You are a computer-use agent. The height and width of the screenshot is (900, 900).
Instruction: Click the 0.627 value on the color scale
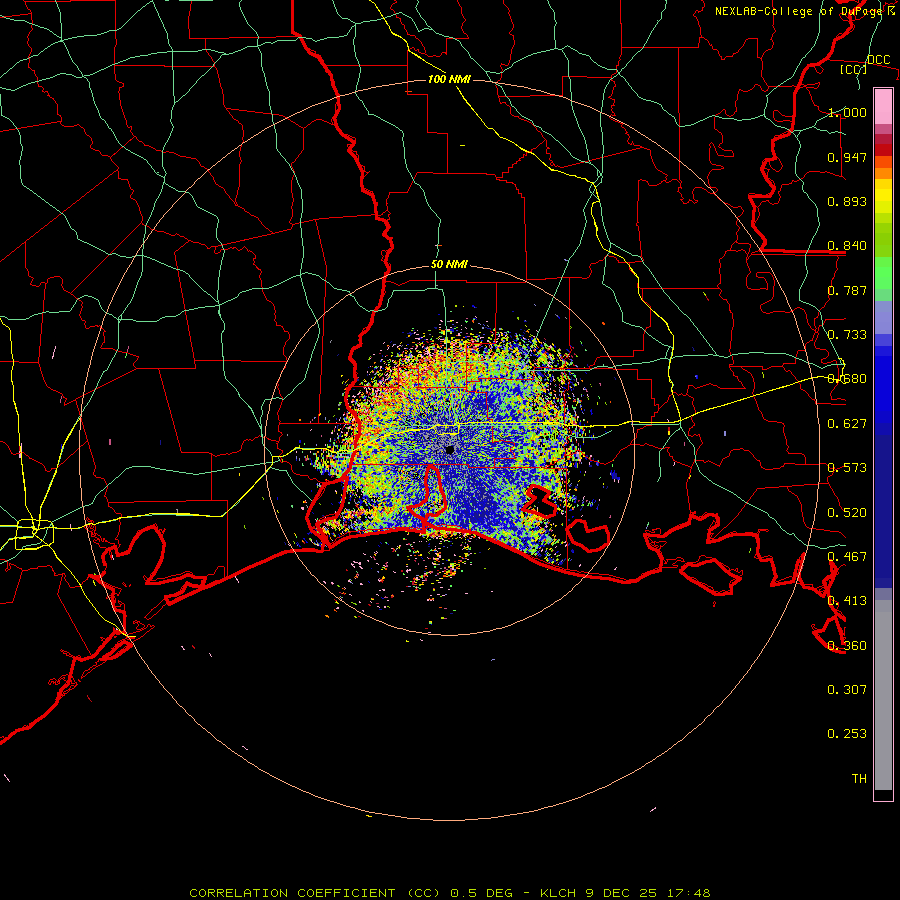click(x=847, y=424)
